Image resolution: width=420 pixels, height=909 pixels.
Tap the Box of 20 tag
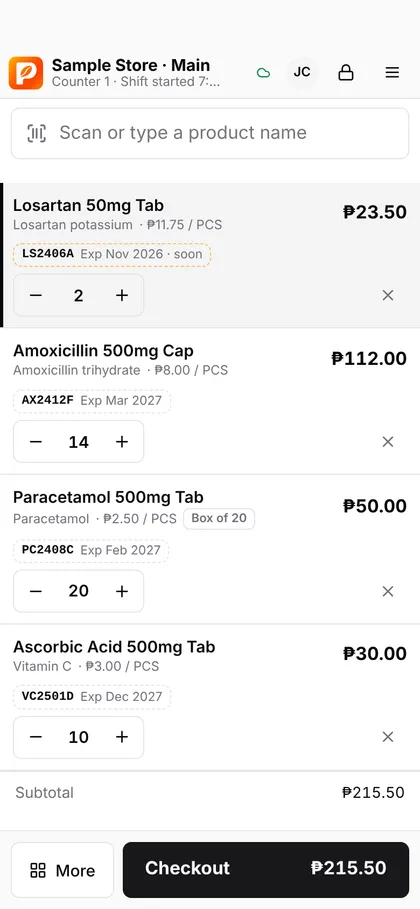(x=219, y=518)
